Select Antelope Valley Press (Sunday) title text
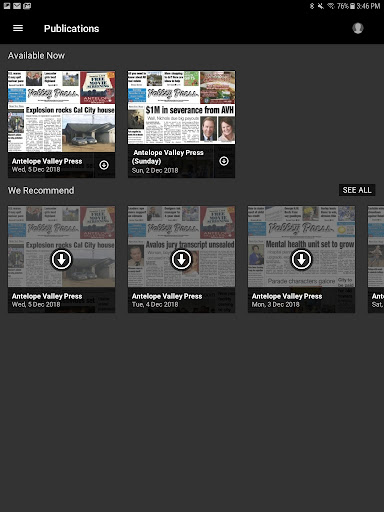Image resolution: width=384 pixels, height=512 pixels. click(x=168, y=157)
